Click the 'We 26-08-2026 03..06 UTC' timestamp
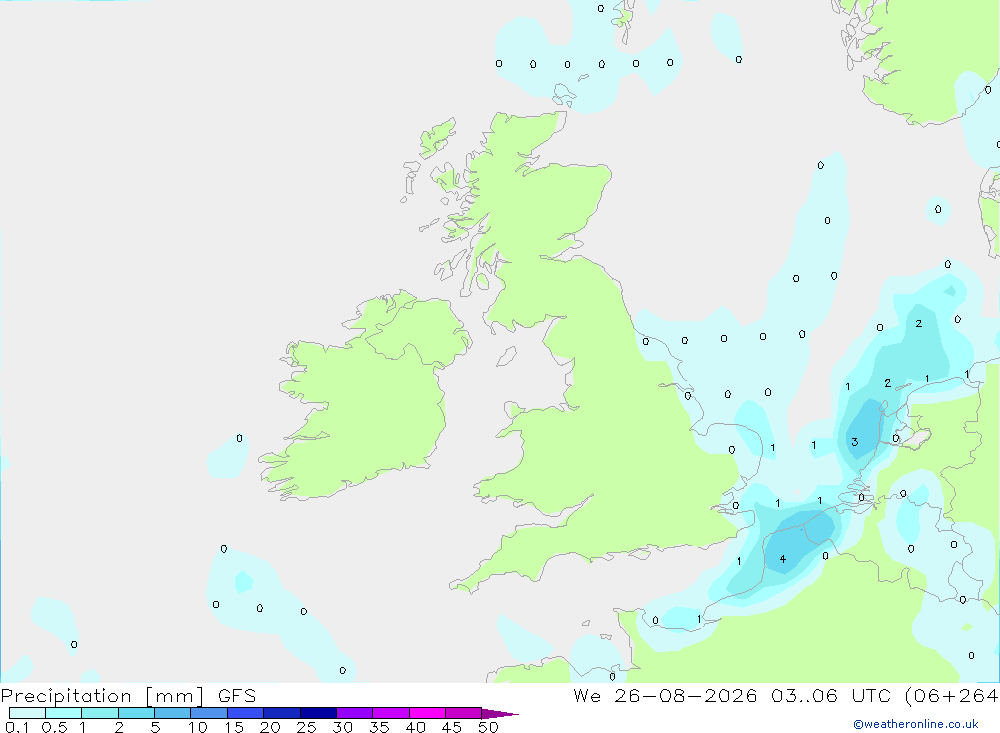Image resolution: width=1000 pixels, height=733 pixels. point(732,695)
